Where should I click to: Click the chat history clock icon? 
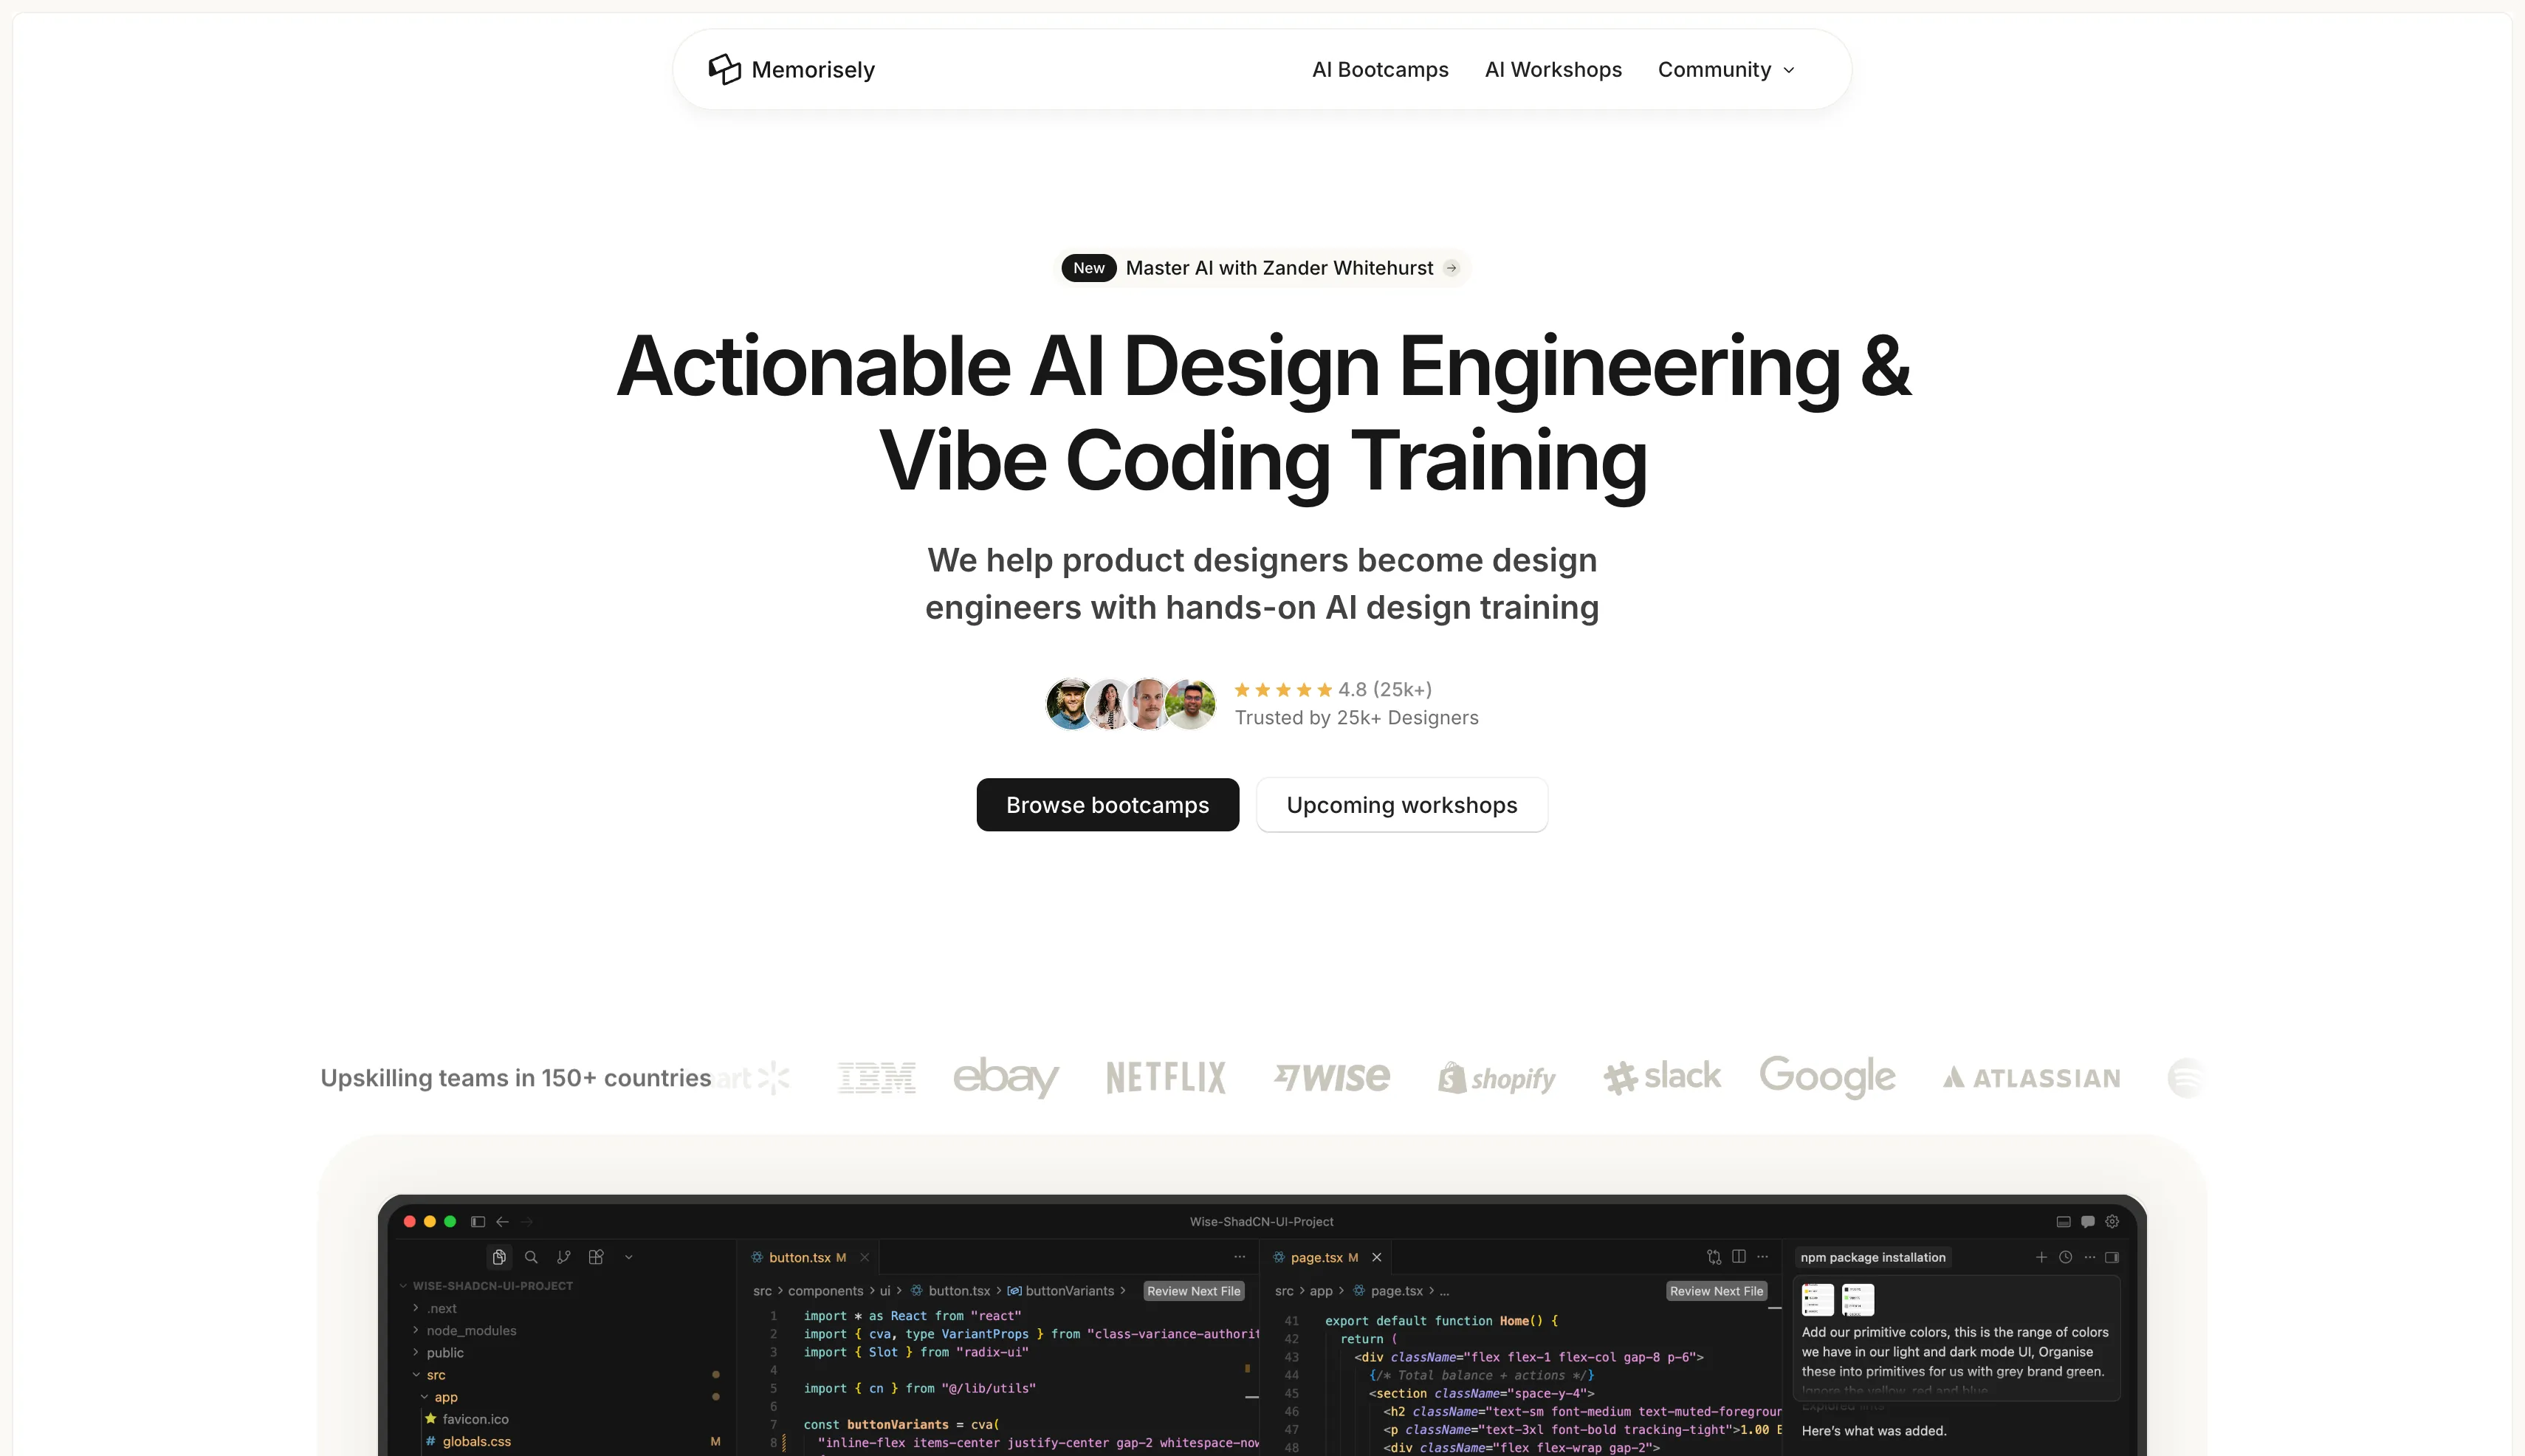point(2065,1257)
